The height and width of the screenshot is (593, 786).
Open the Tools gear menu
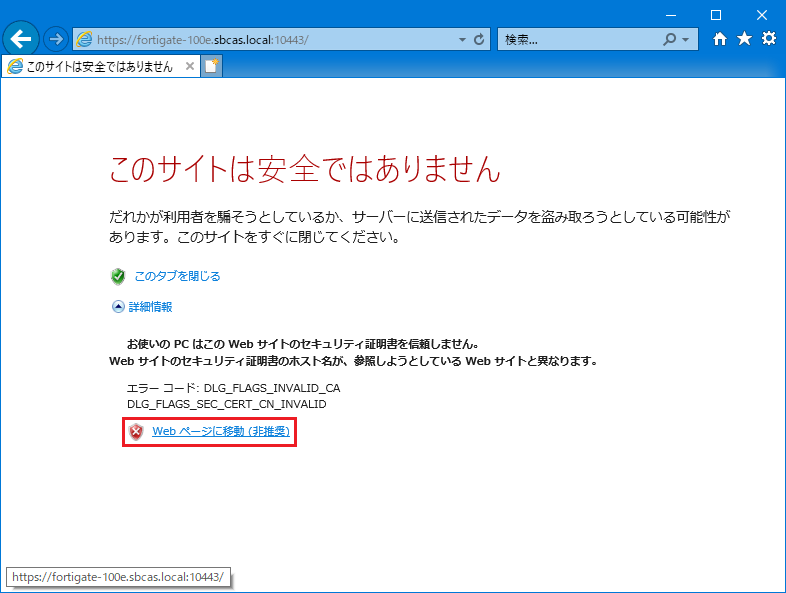click(x=768, y=39)
